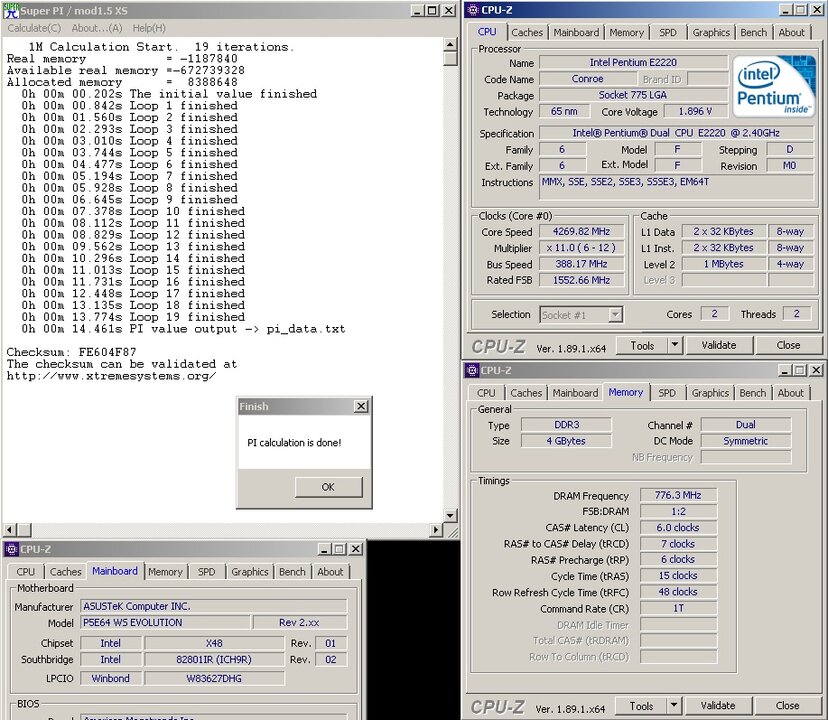Switch to Mainboard tab in Memory CPU-Z window
Viewport: 828px width, 720px height.
[x=575, y=393]
